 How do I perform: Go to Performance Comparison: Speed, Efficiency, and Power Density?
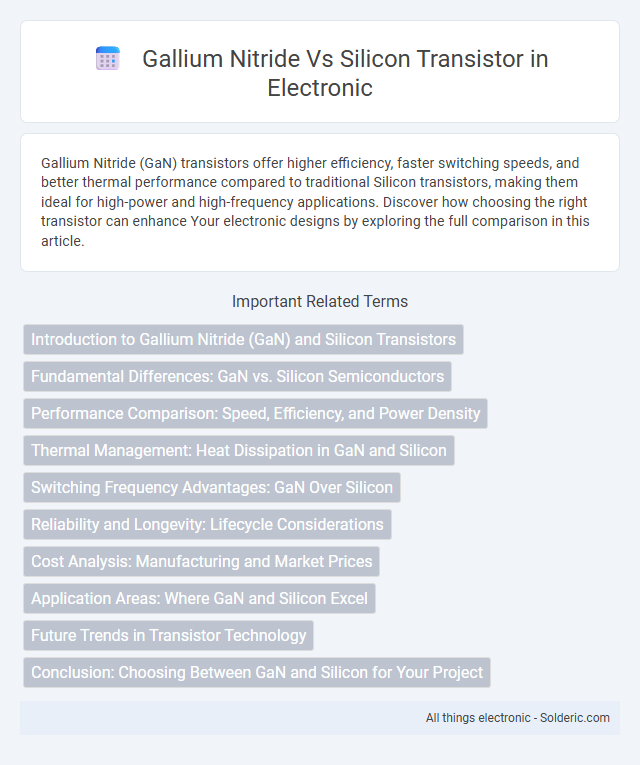(x=256, y=413)
